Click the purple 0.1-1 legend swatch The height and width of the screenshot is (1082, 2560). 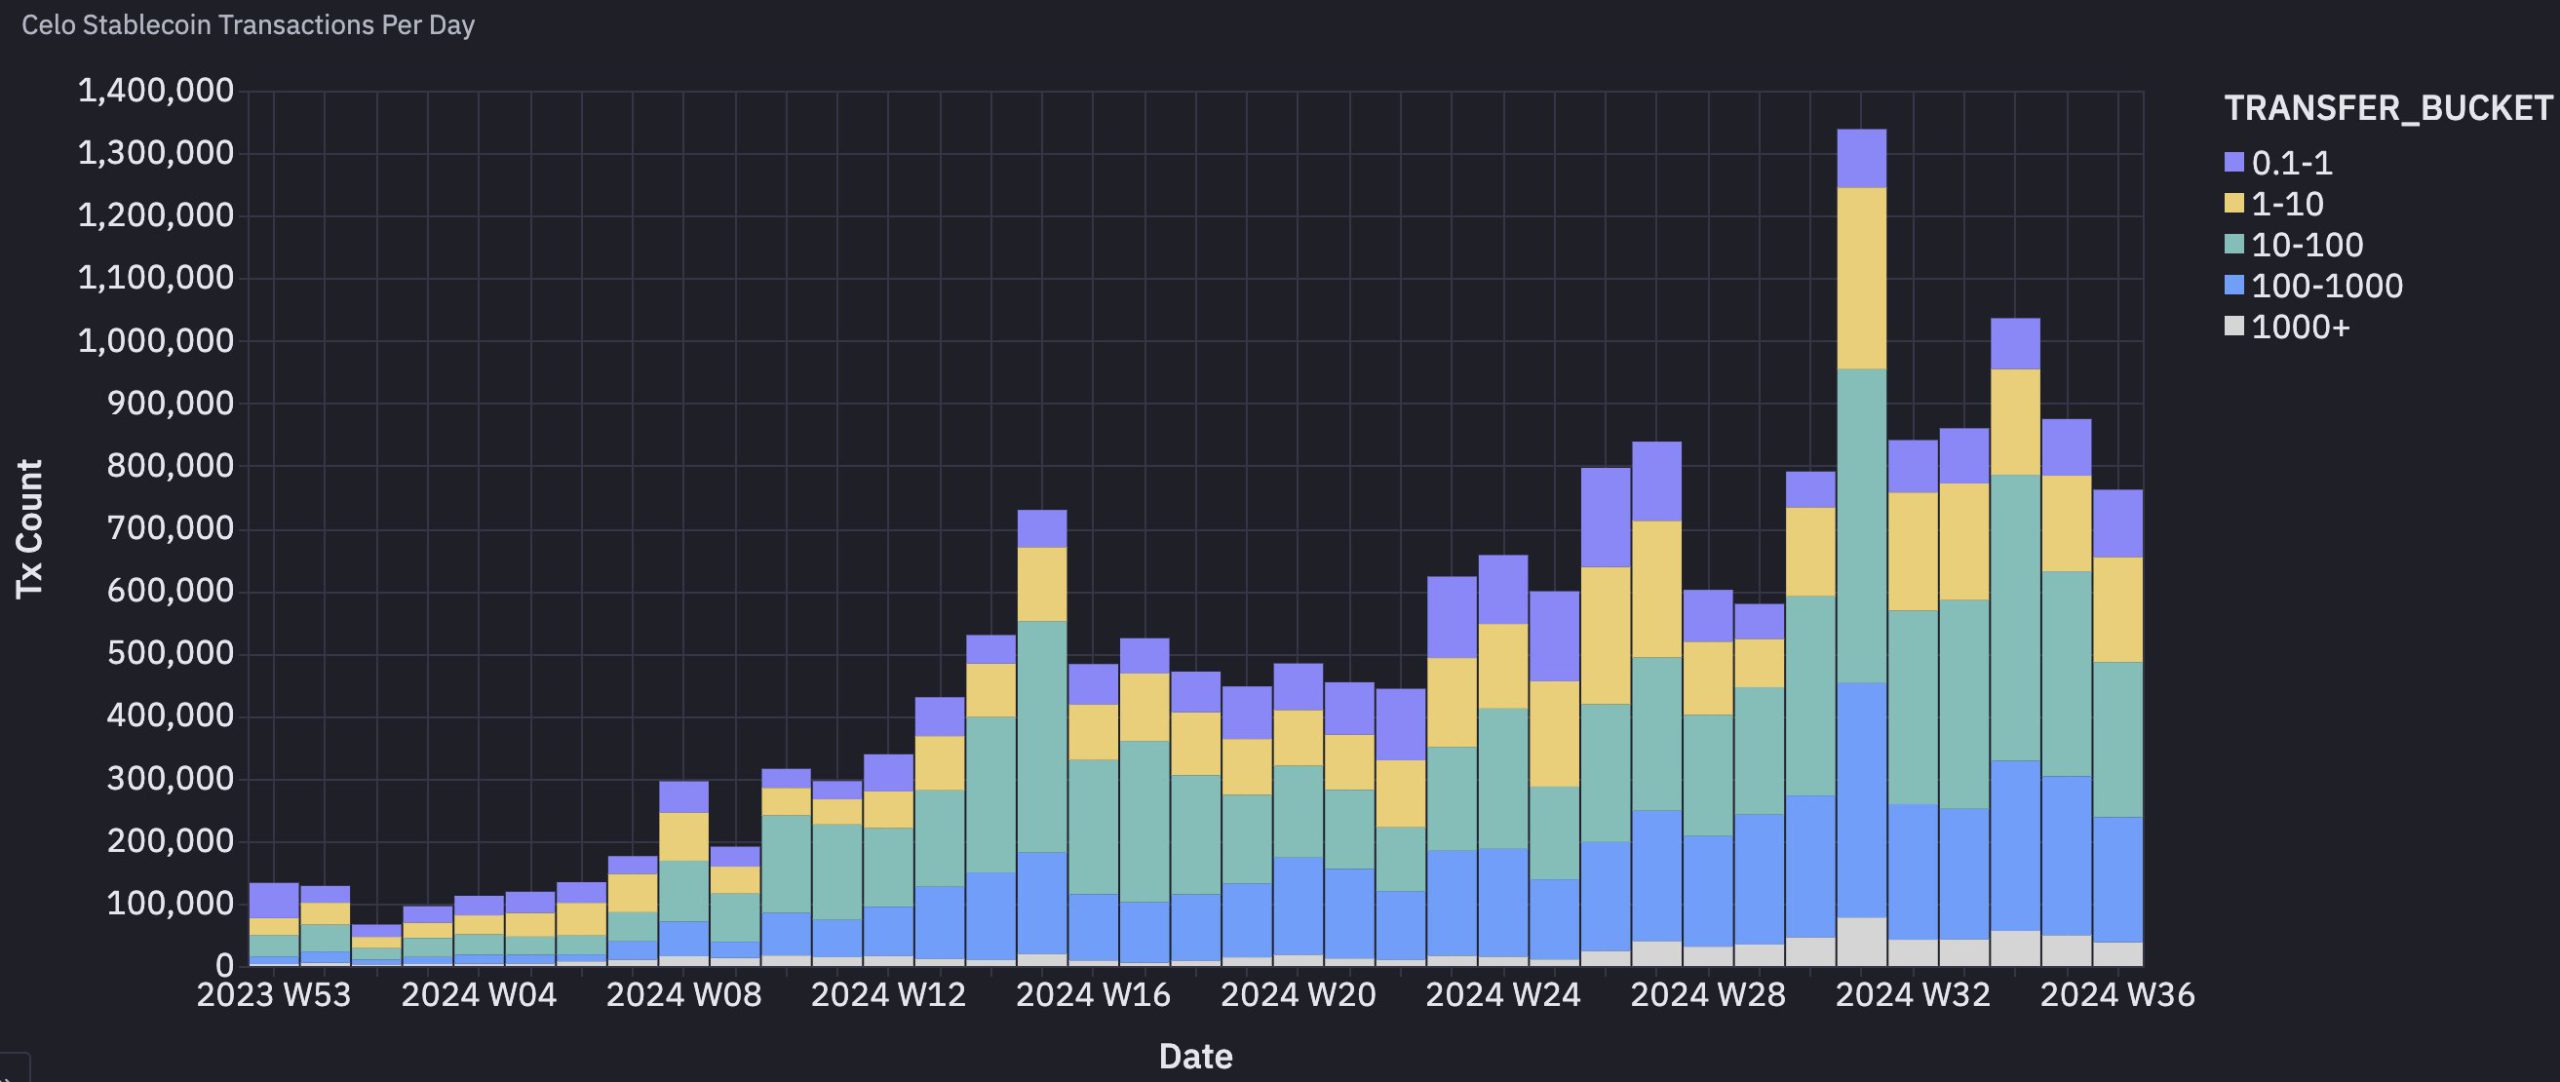tap(2234, 162)
